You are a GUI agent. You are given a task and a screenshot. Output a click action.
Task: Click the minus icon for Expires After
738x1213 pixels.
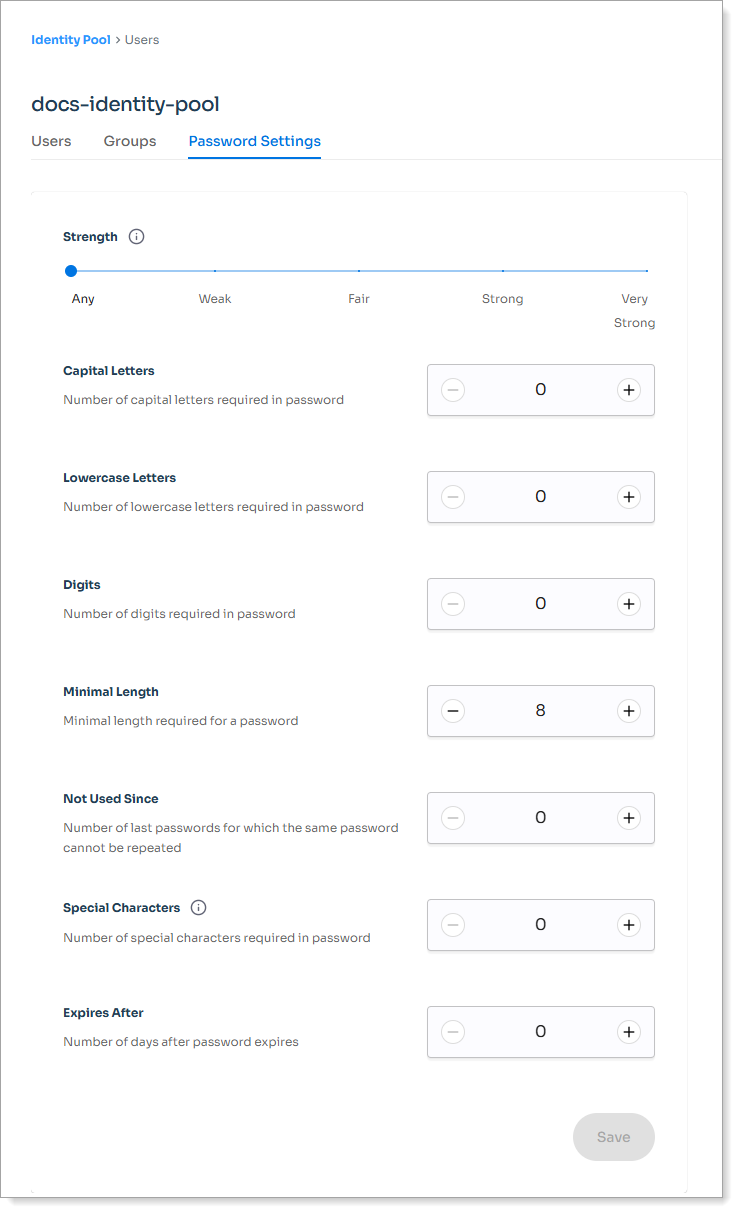[x=453, y=1031]
